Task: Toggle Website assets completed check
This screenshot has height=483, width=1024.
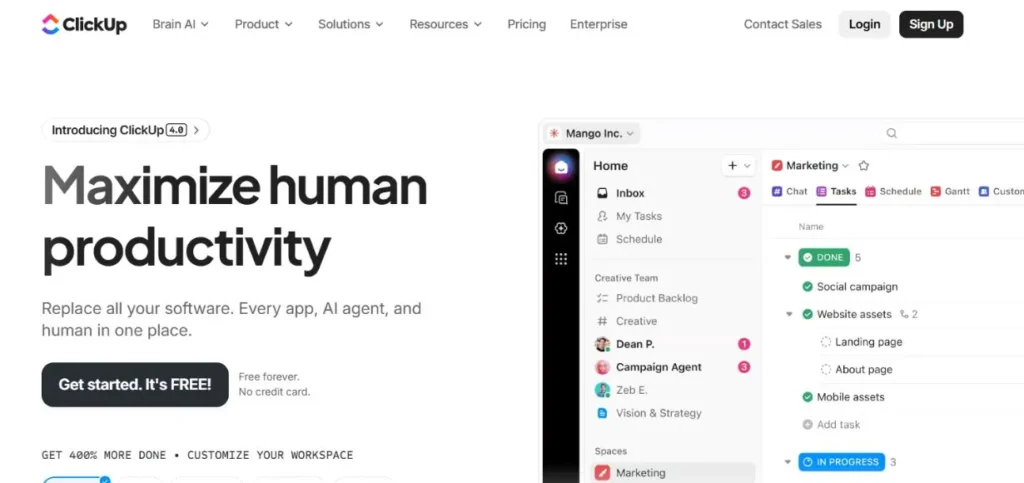Action: pos(807,314)
